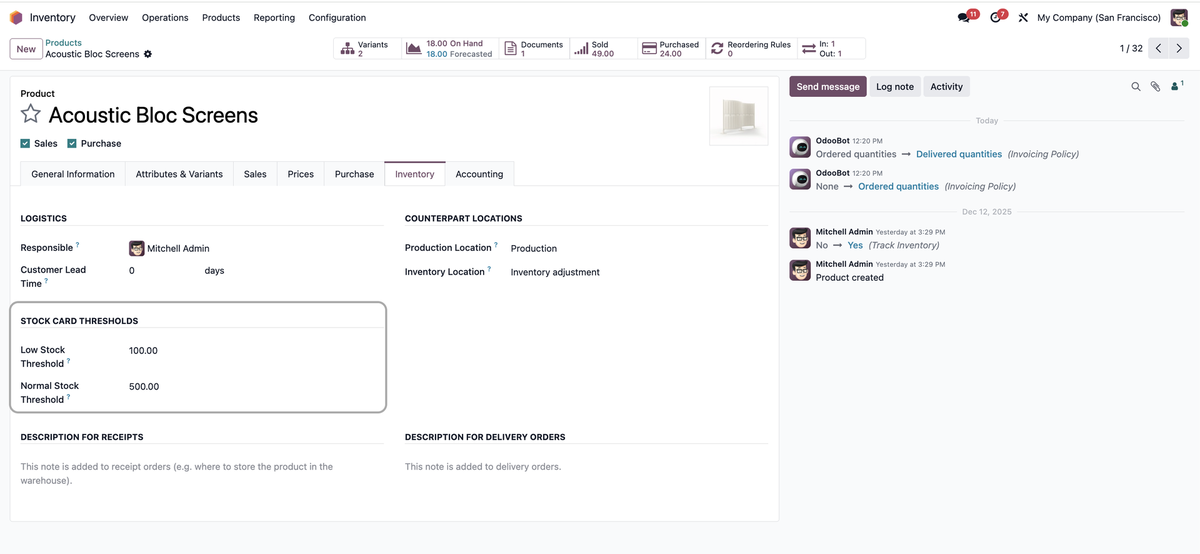Switch to the Prices tab
The image size is (1200, 554).
tap(301, 174)
